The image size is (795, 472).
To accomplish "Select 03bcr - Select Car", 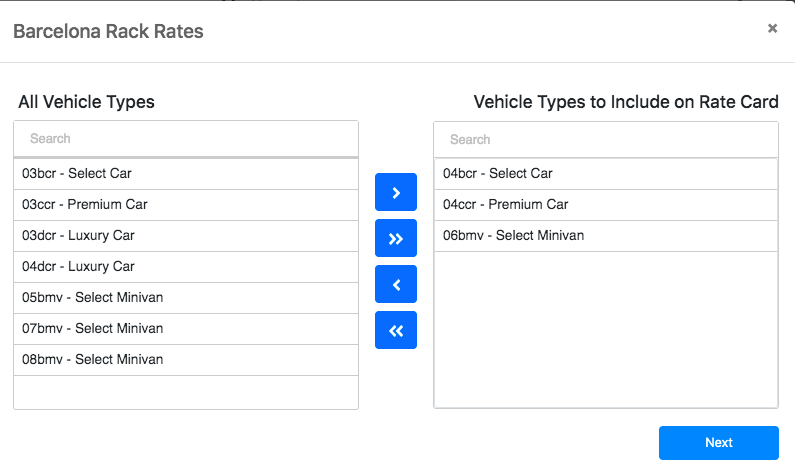I will pos(186,174).
